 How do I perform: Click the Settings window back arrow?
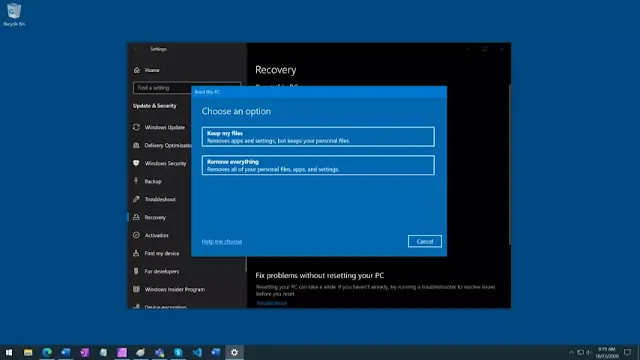(136, 49)
